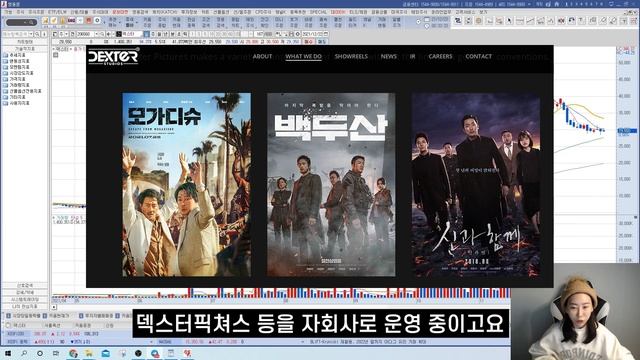Select WHAT WE DO in Dexter navigation
The image size is (640, 360).
point(303,56)
